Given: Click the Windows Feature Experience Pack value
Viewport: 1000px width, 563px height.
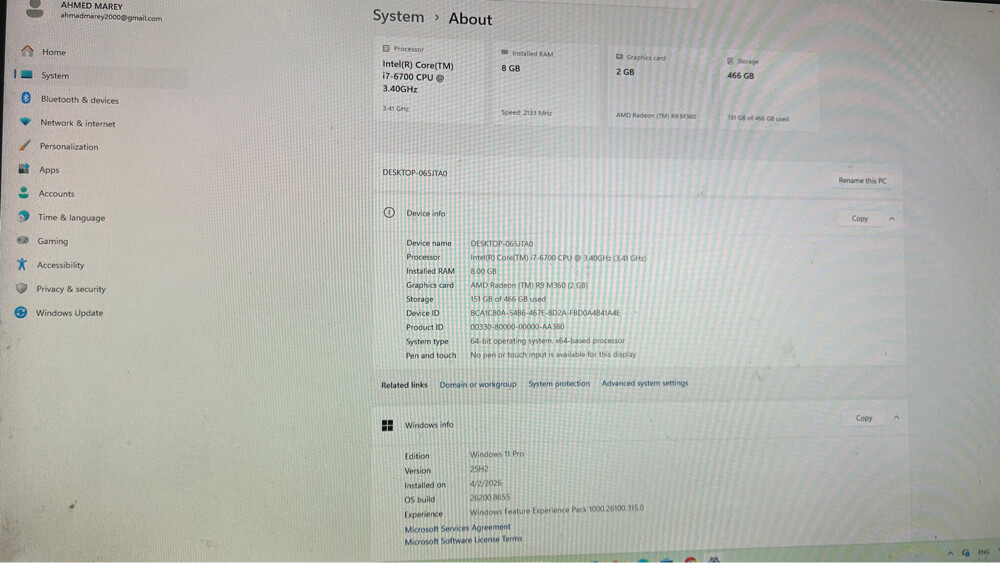Looking at the screenshot, I should pos(557,510).
